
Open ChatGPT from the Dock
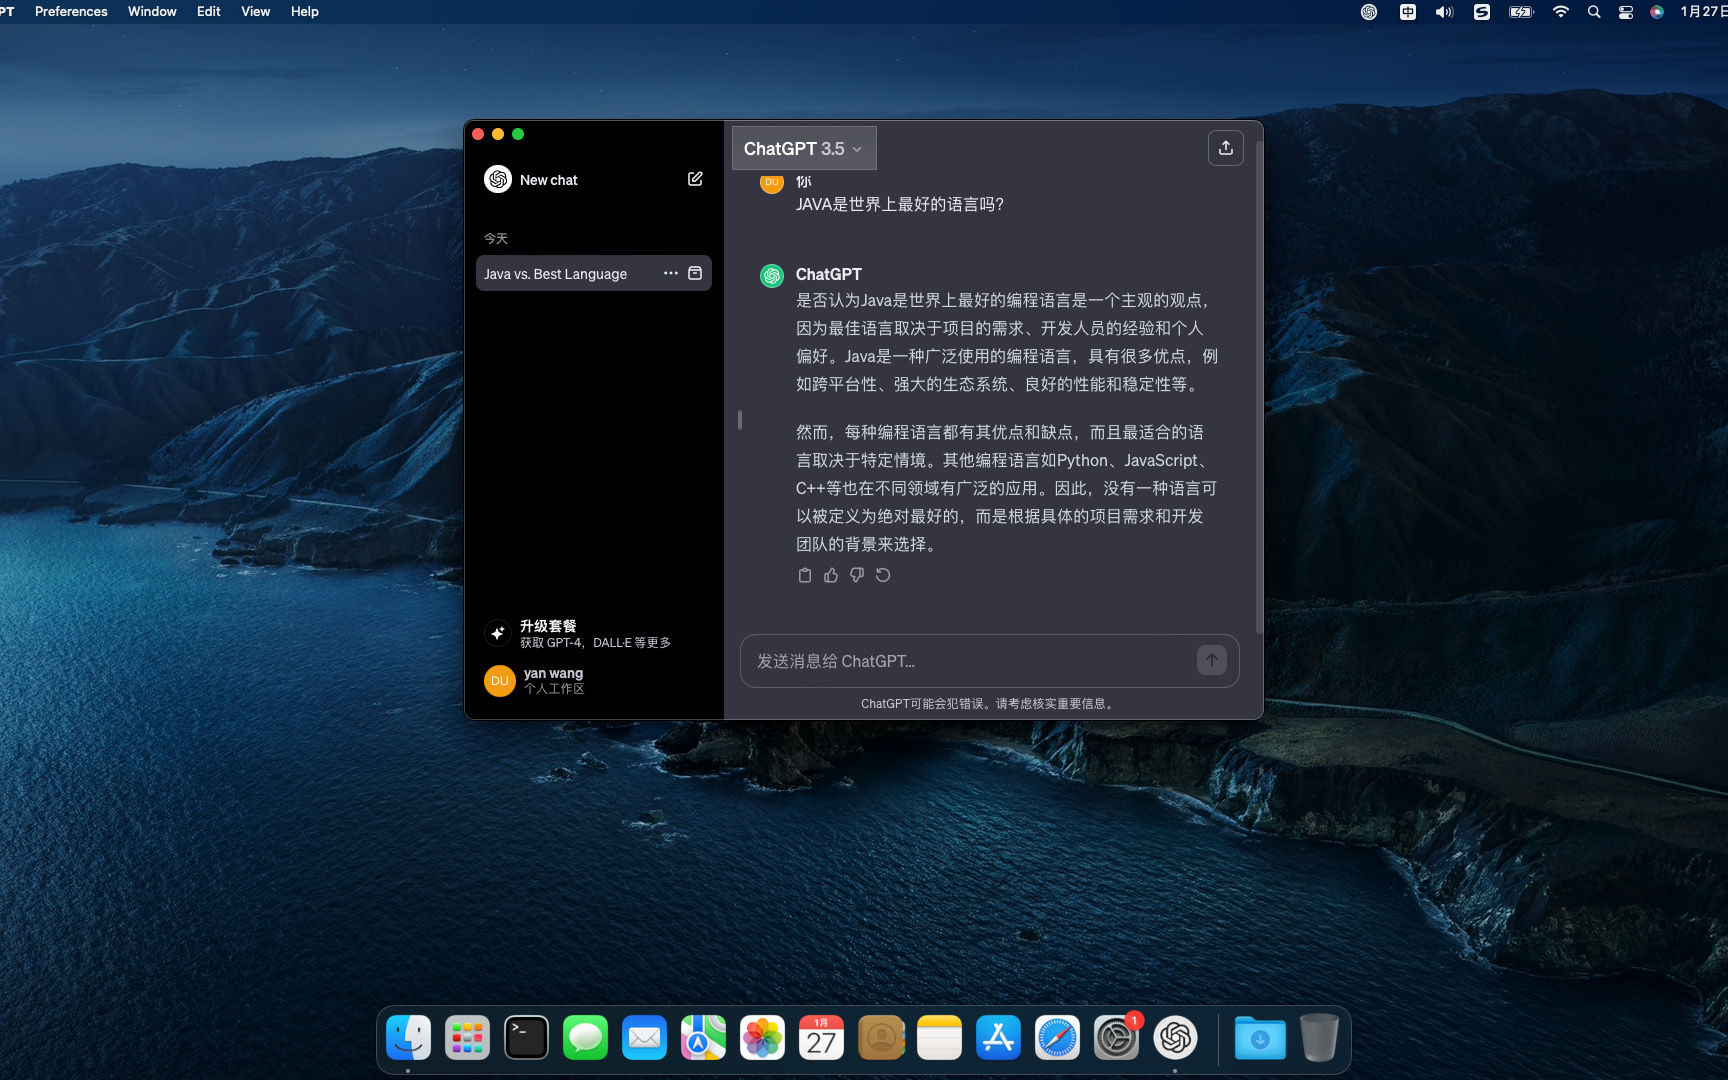tap(1176, 1038)
